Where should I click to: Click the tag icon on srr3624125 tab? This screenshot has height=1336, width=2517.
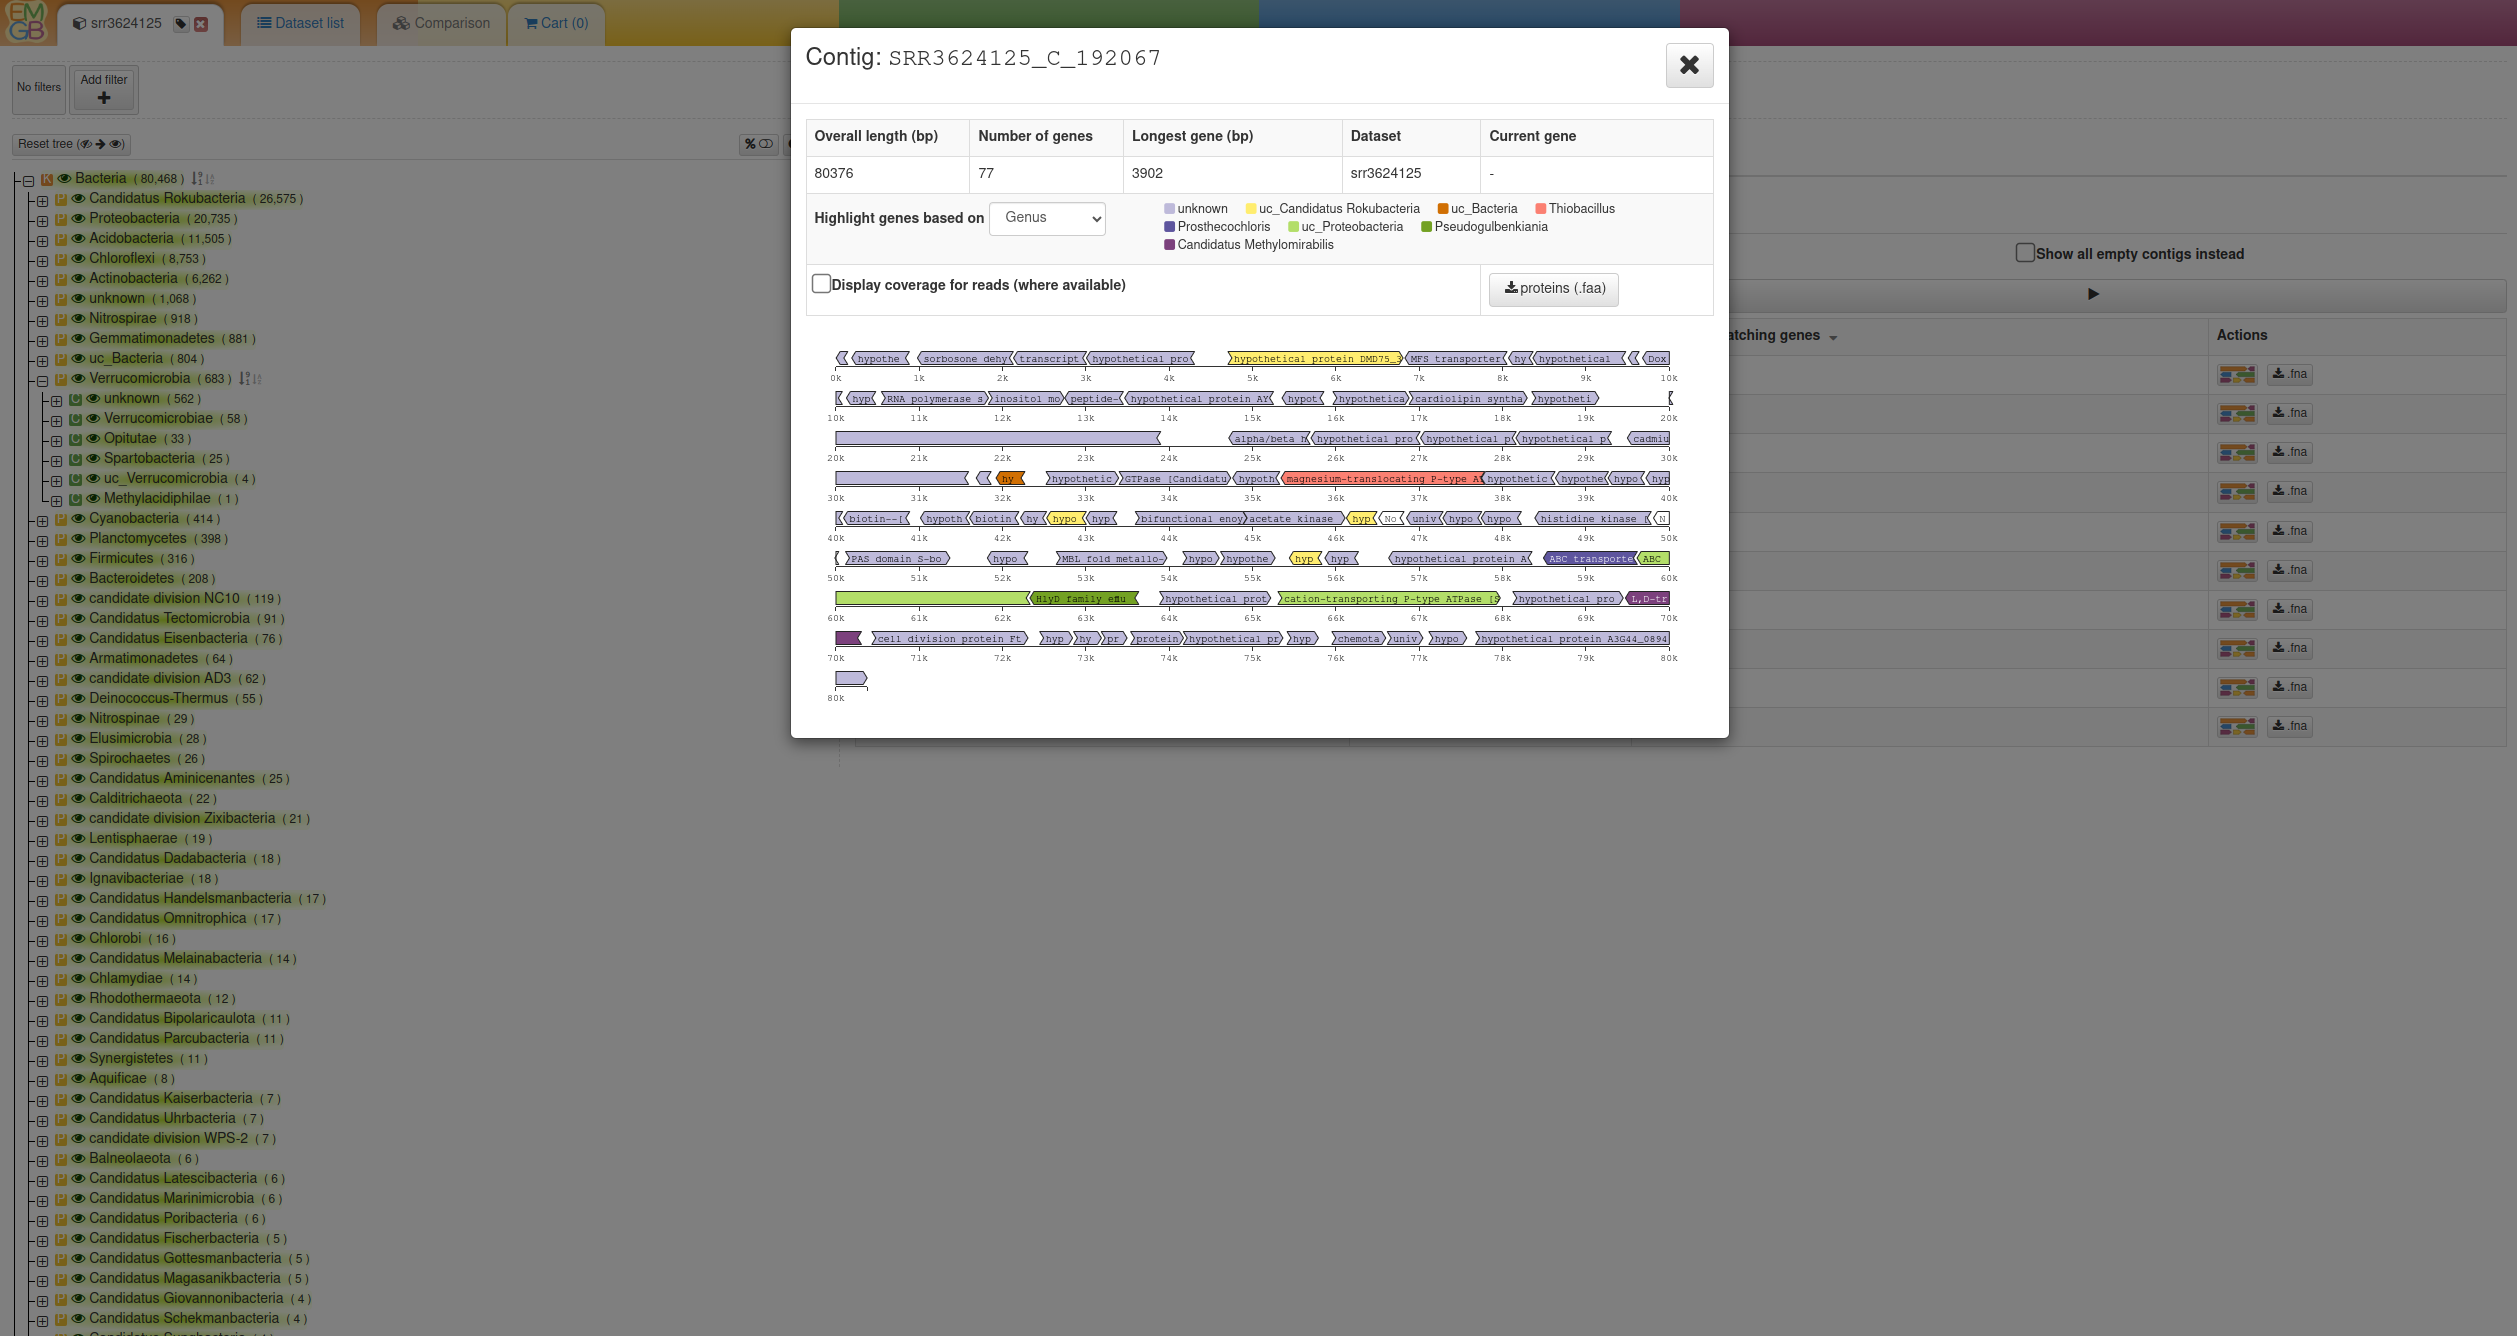[x=181, y=24]
